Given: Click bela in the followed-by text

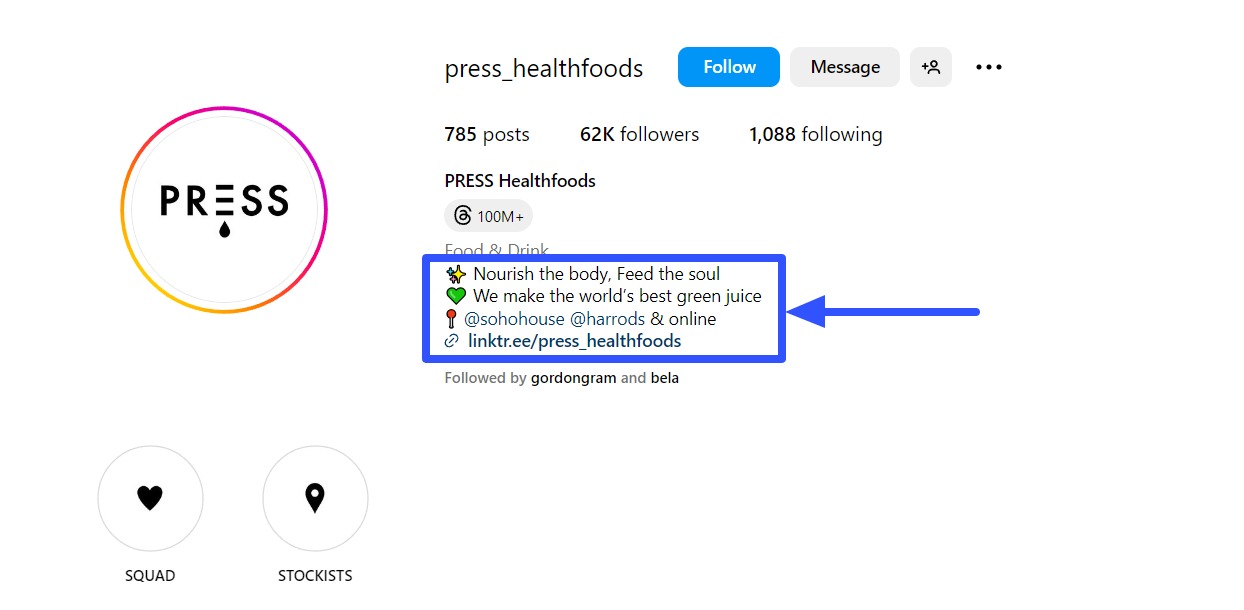Looking at the screenshot, I should [666, 378].
